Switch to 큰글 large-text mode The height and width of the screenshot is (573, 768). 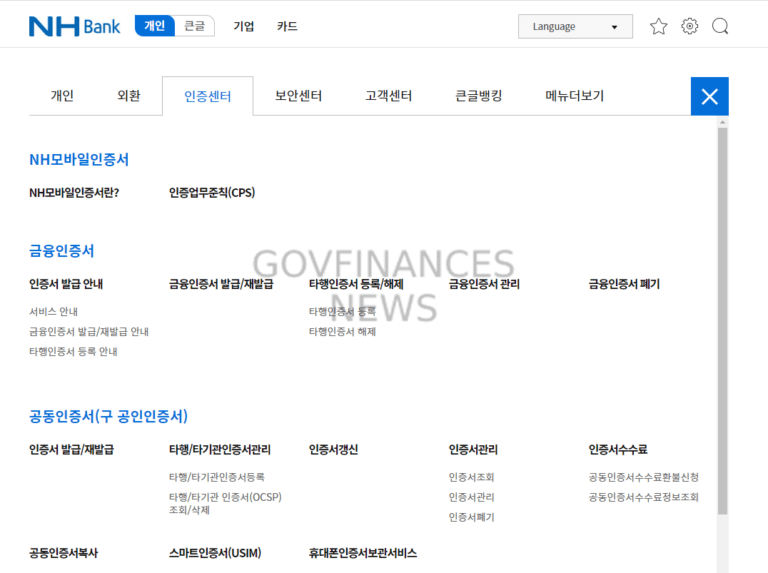[194, 26]
